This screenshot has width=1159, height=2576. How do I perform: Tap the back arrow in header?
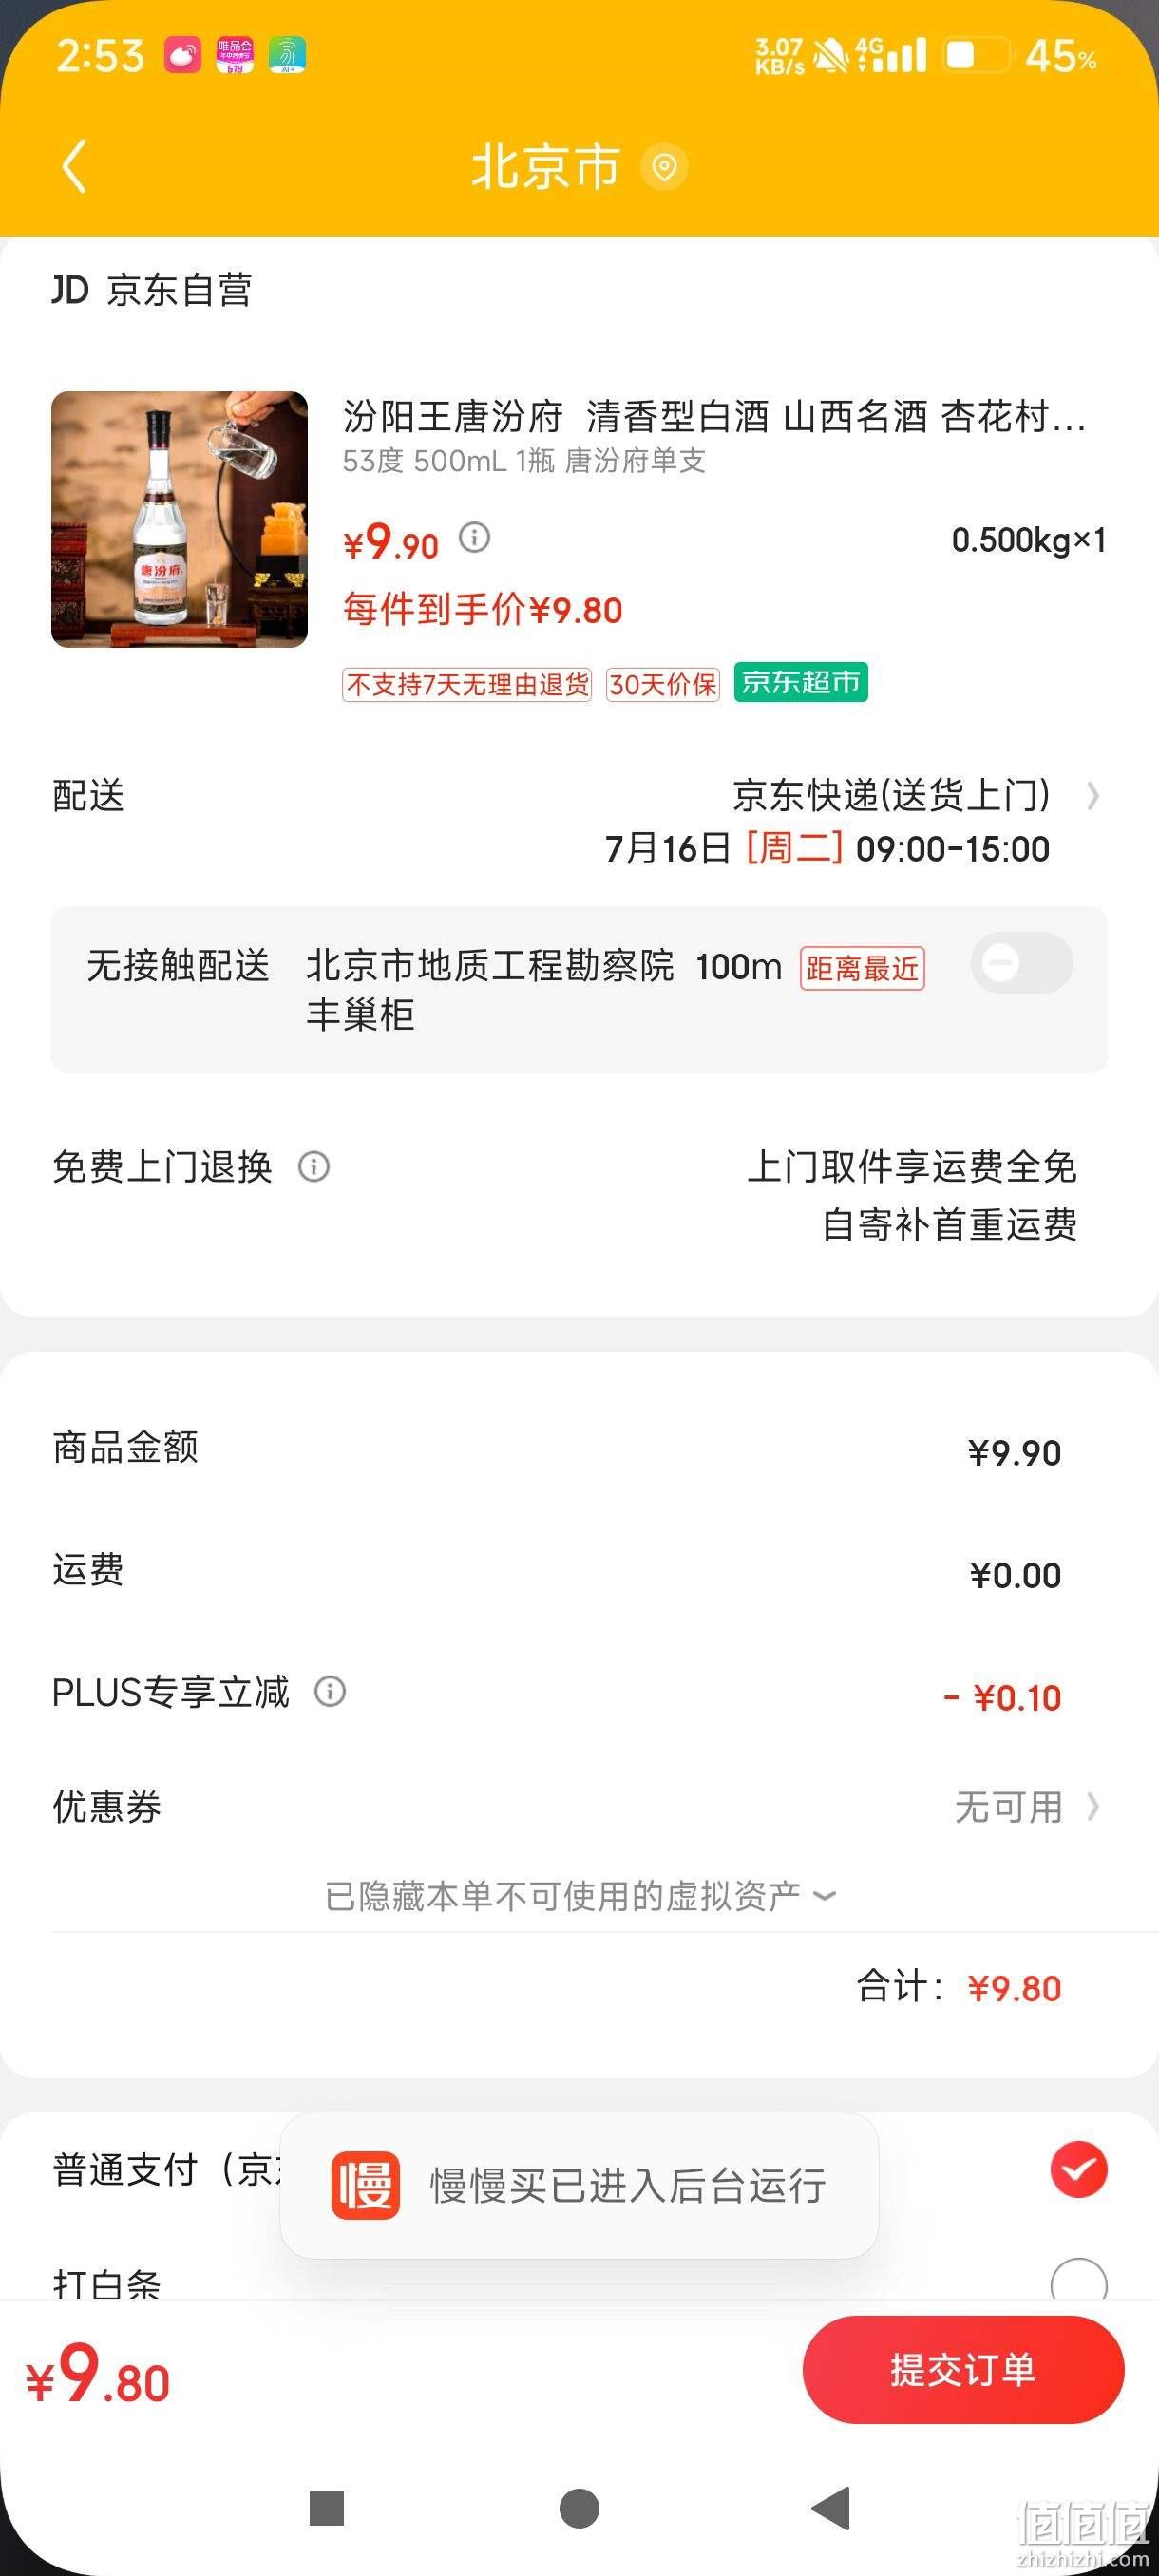[x=75, y=166]
